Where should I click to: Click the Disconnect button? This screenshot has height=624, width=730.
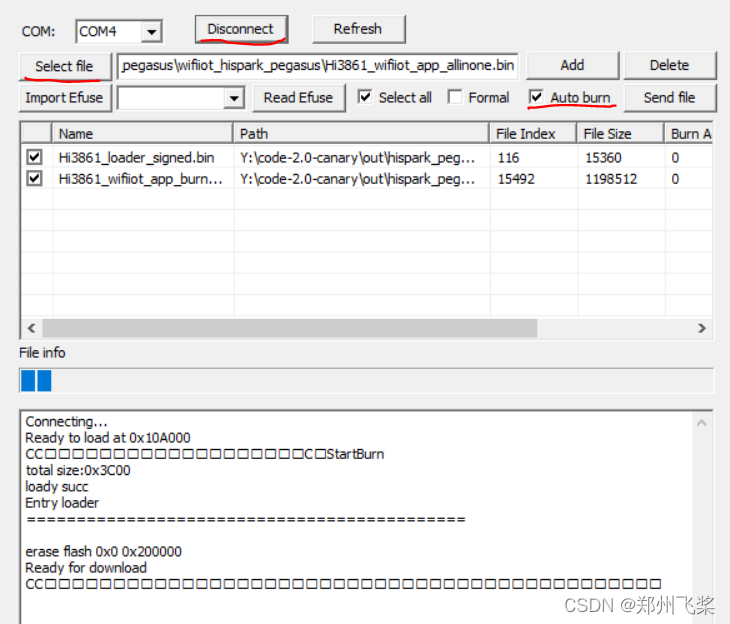tap(241, 29)
